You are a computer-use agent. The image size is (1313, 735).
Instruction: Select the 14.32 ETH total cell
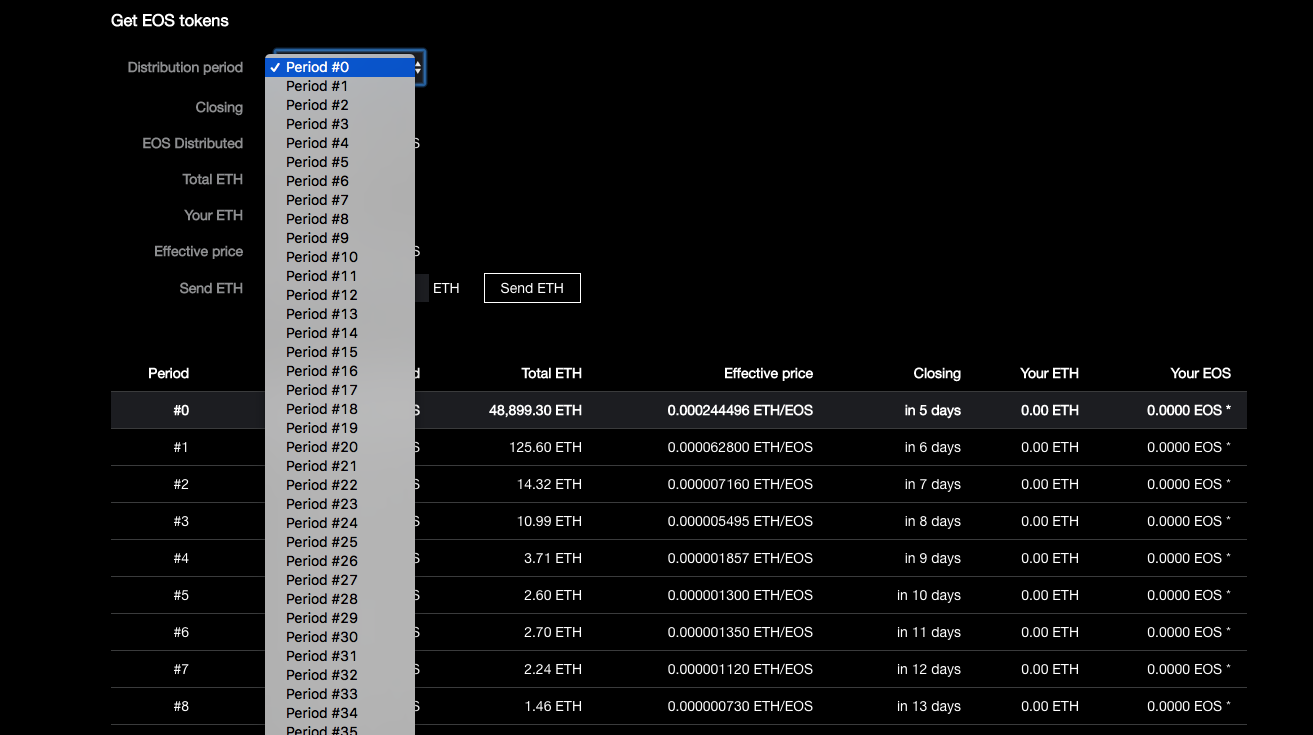click(547, 484)
